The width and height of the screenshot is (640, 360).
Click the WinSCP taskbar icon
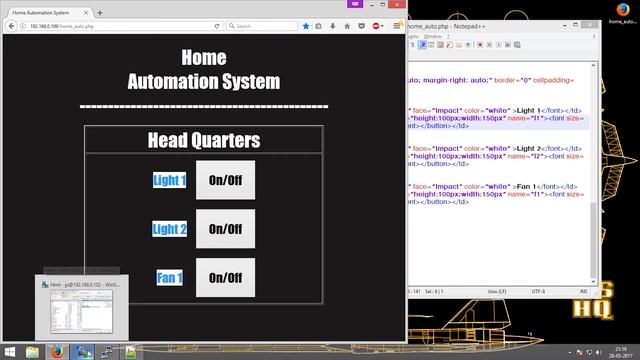(82, 352)
